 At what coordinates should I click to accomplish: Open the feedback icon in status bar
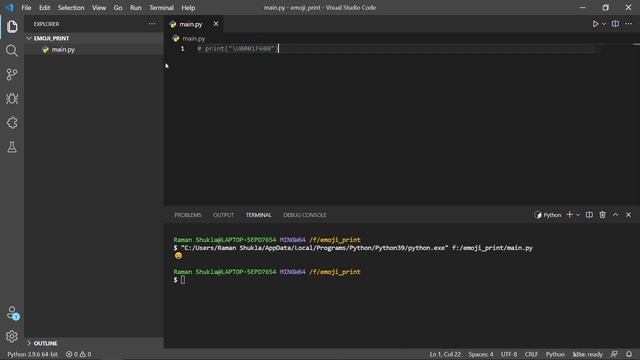pyautogui.click(x=614, y=354)
